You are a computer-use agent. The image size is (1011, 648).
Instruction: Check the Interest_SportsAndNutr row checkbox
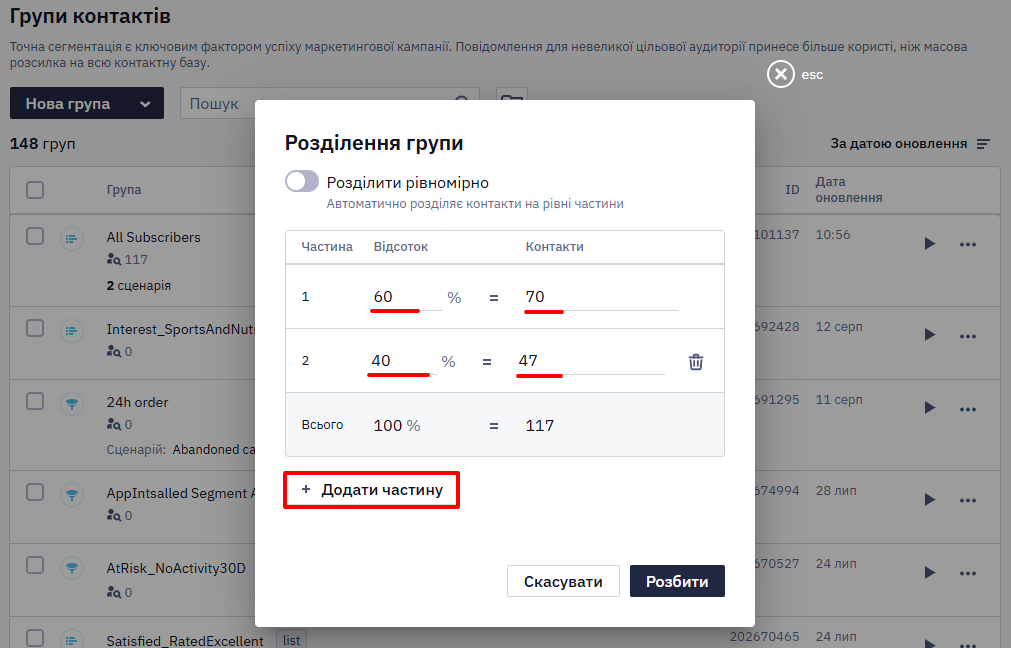35,328
